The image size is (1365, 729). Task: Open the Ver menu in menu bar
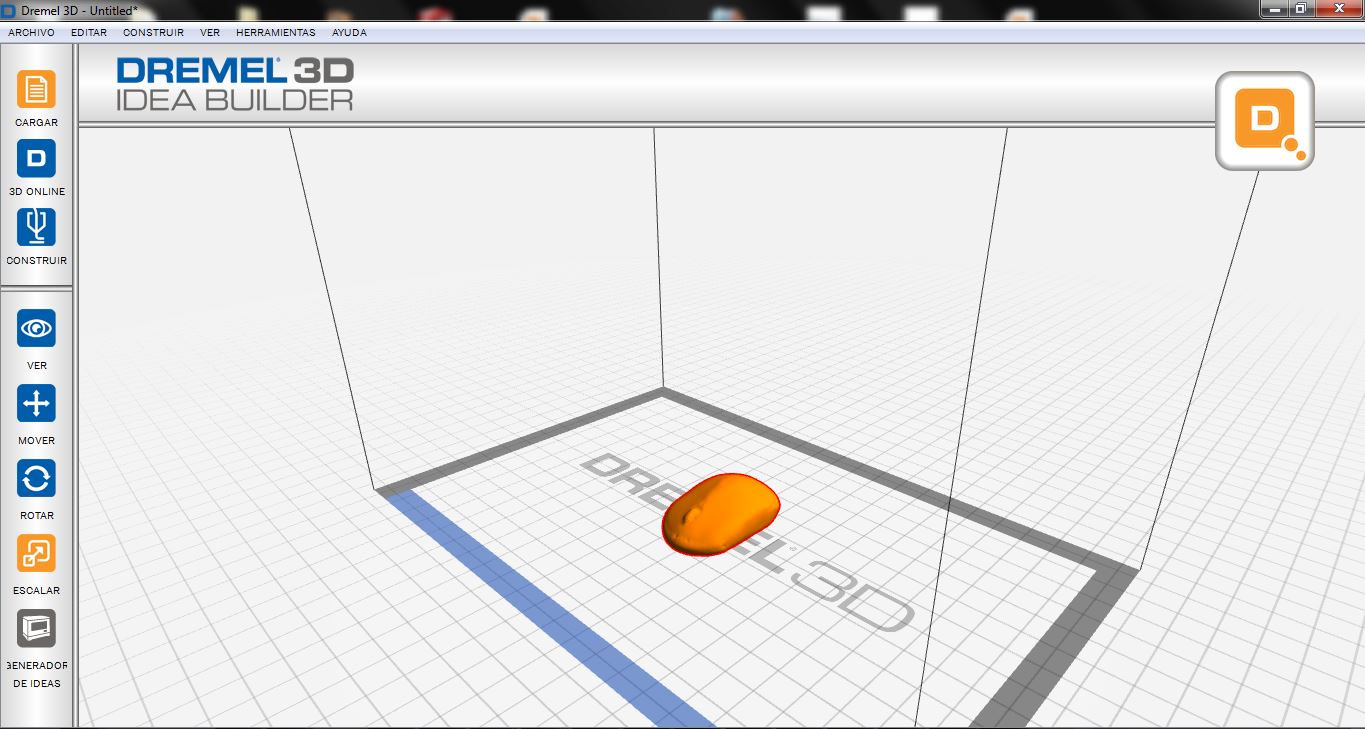[x=210, y=33]
